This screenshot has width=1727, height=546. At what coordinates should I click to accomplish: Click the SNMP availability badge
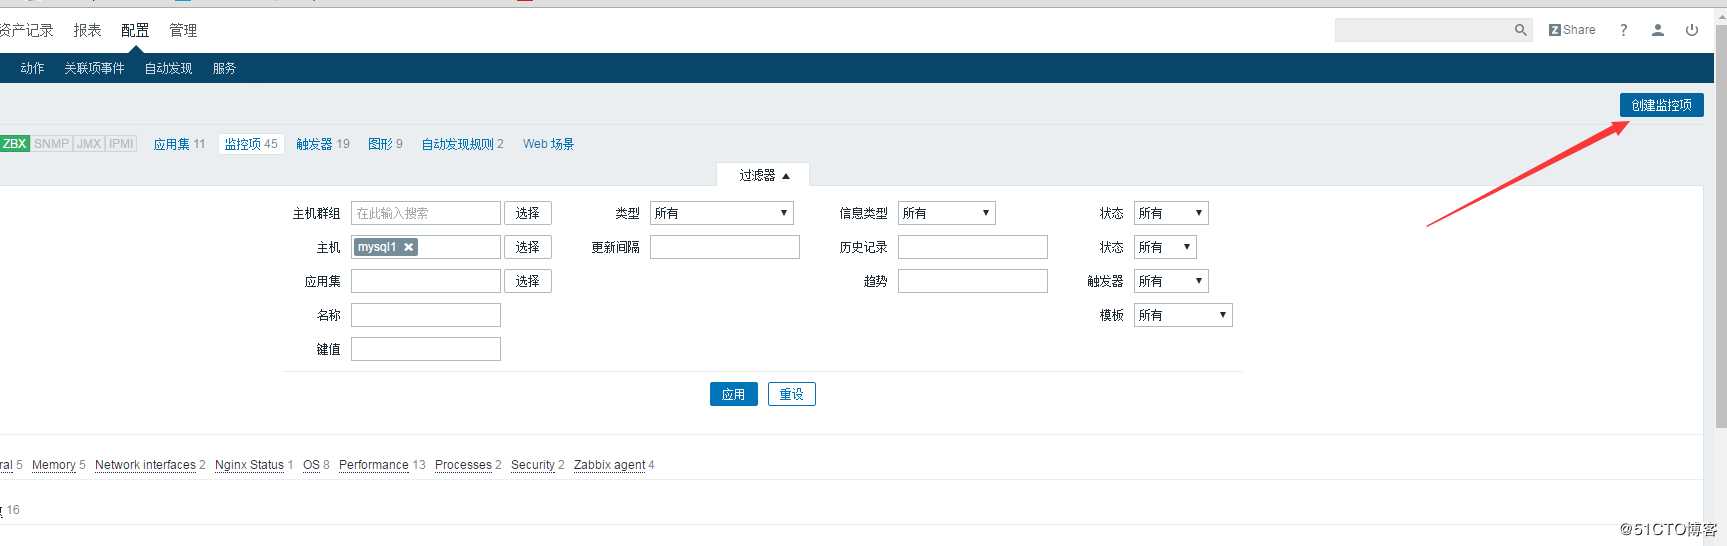pos(51,144)
